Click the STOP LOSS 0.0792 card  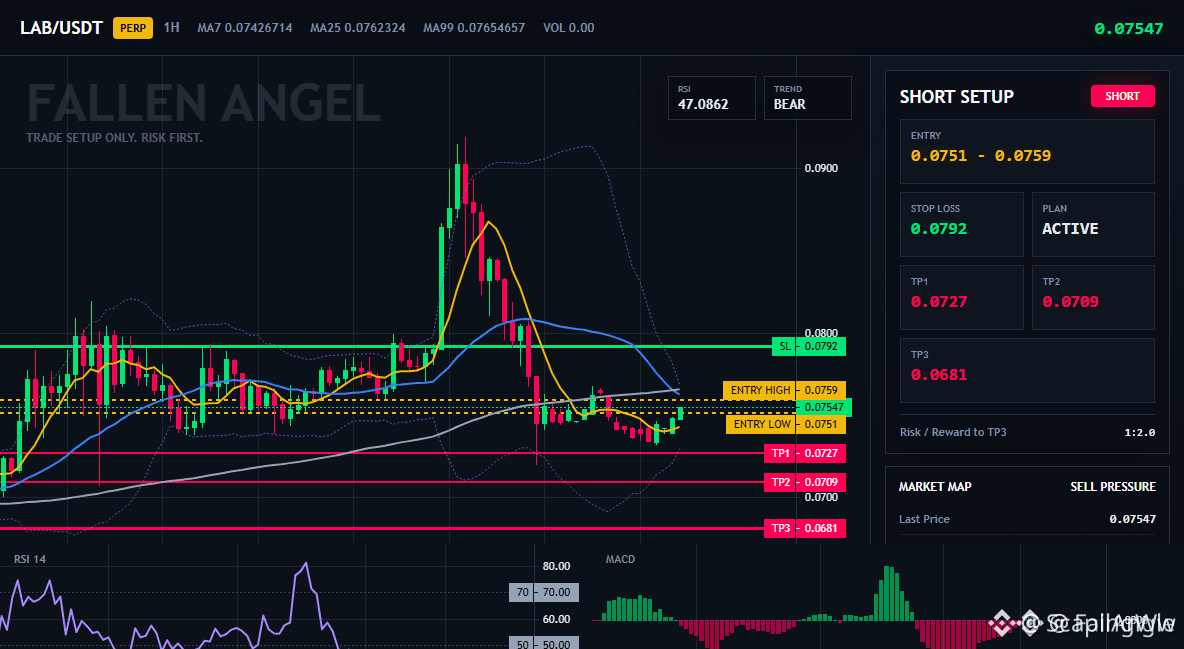click(x=961, y=224)
